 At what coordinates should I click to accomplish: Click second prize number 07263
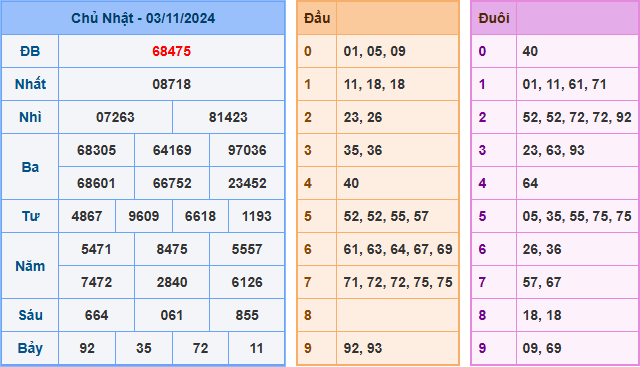click(115, 118)
